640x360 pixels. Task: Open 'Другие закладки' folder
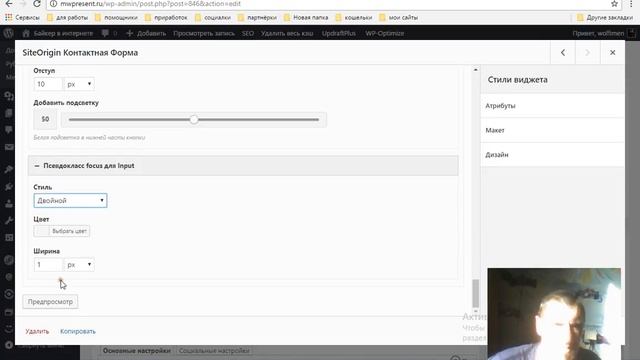(605, 18)
